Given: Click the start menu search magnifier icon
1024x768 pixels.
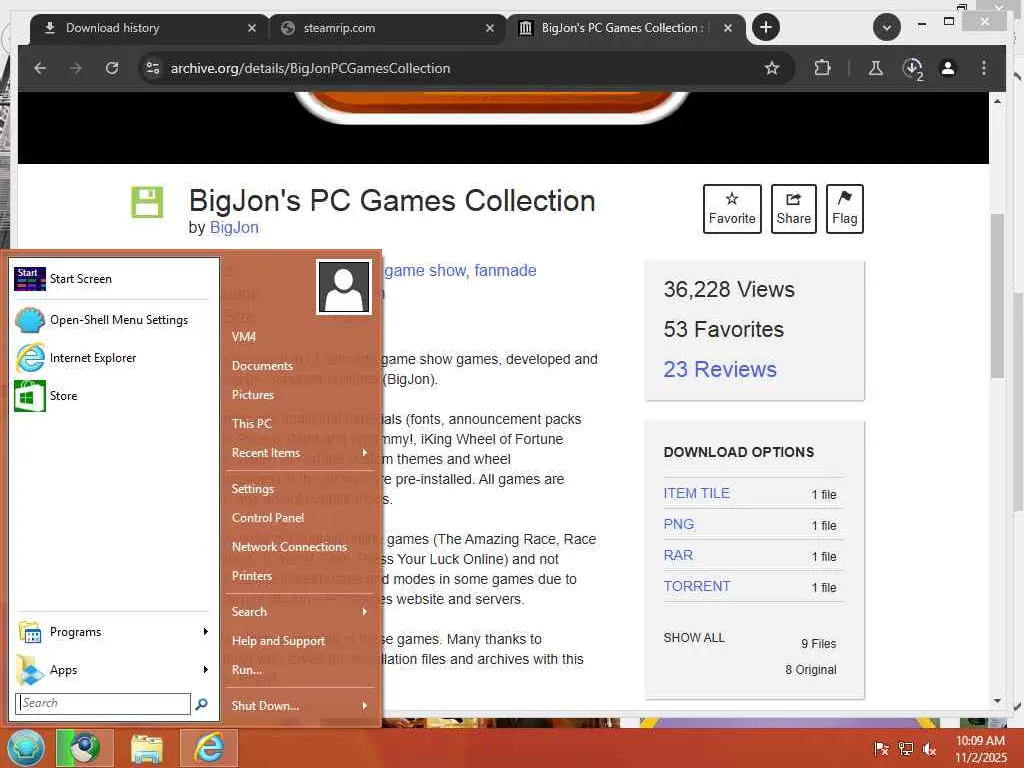Looking at the screenshot, I should (202, 703).
